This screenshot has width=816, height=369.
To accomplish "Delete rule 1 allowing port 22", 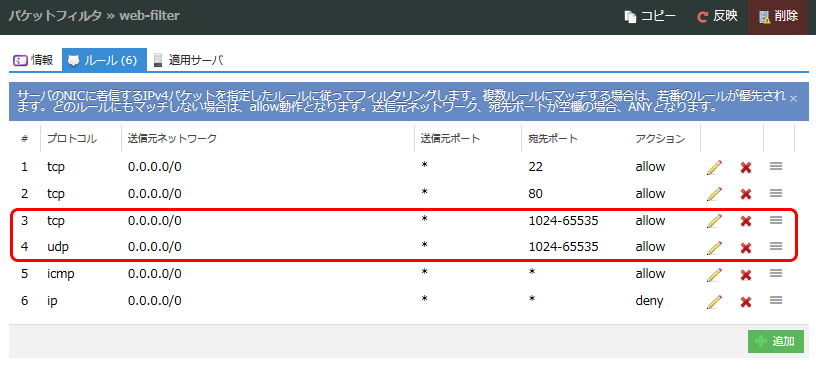I will pyautogui.click(x=746, y=168).
